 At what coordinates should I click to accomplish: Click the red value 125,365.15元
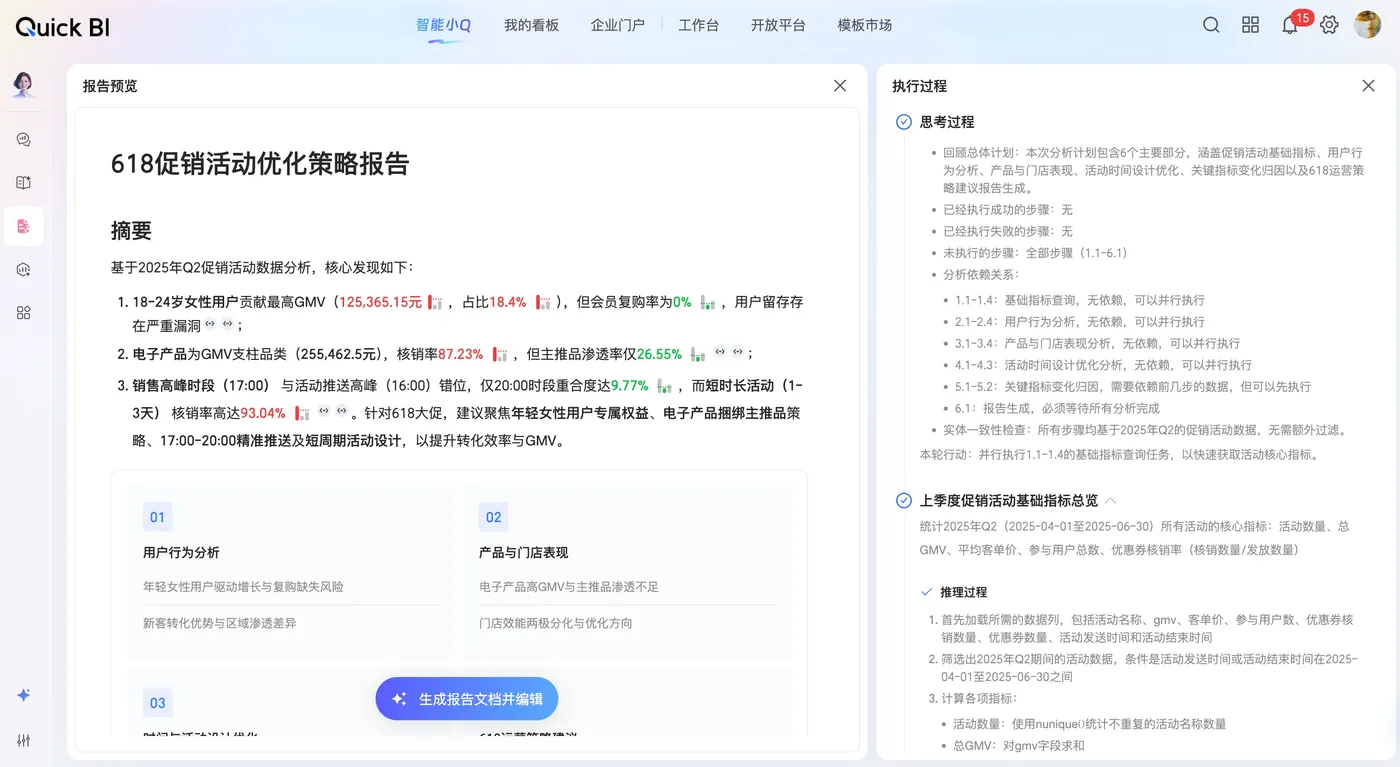click(x=380, y=302)
